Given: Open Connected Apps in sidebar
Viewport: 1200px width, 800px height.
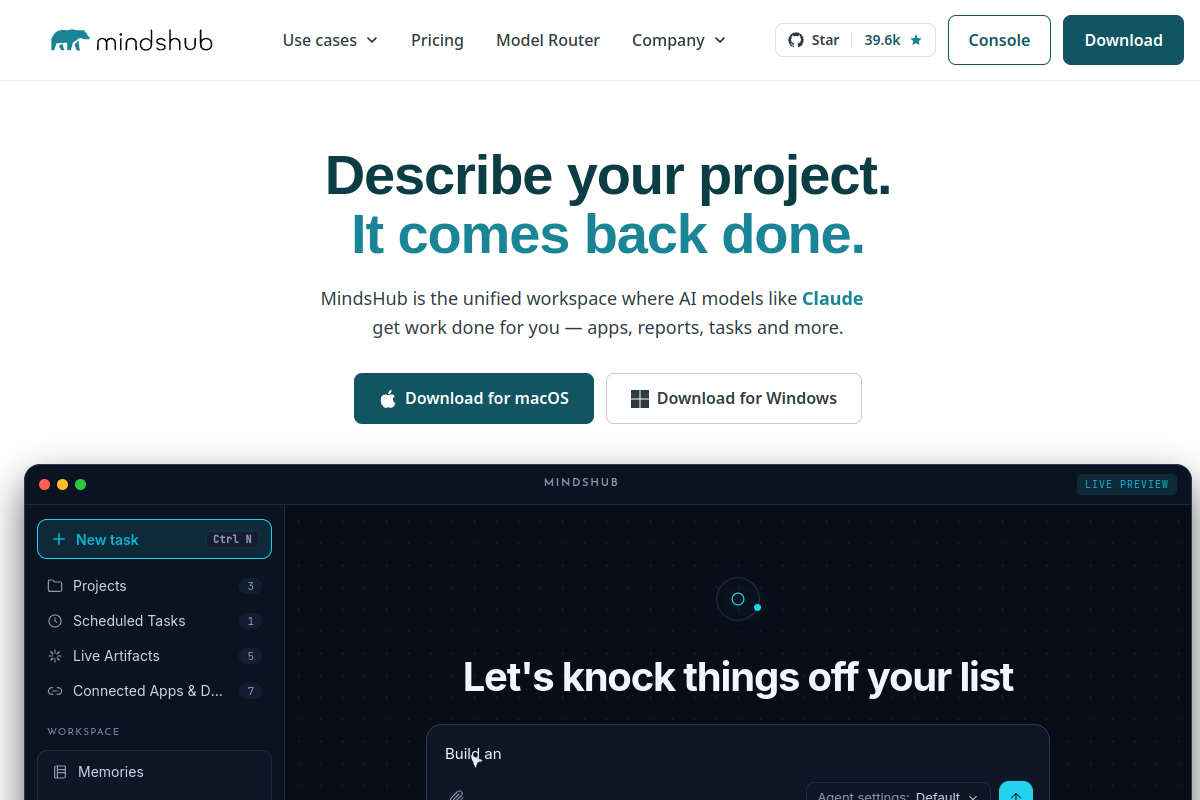Looking at the screenshot, I should tap(154, 691).
